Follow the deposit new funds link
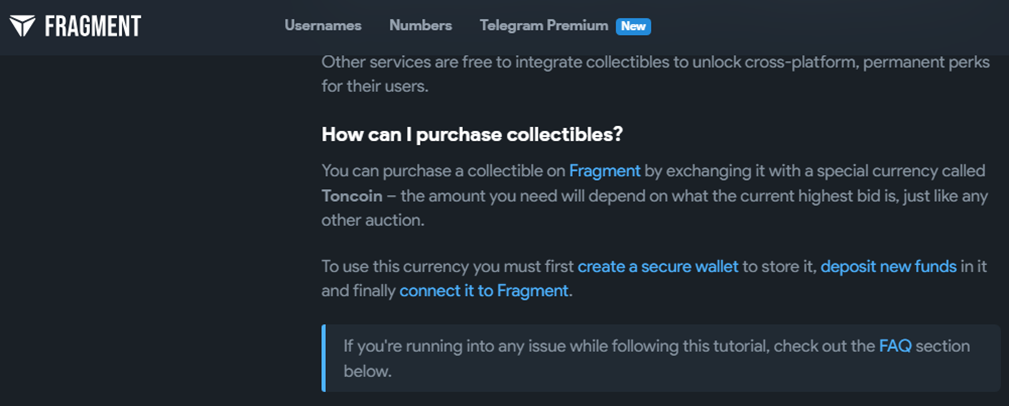 click(889, 266)
